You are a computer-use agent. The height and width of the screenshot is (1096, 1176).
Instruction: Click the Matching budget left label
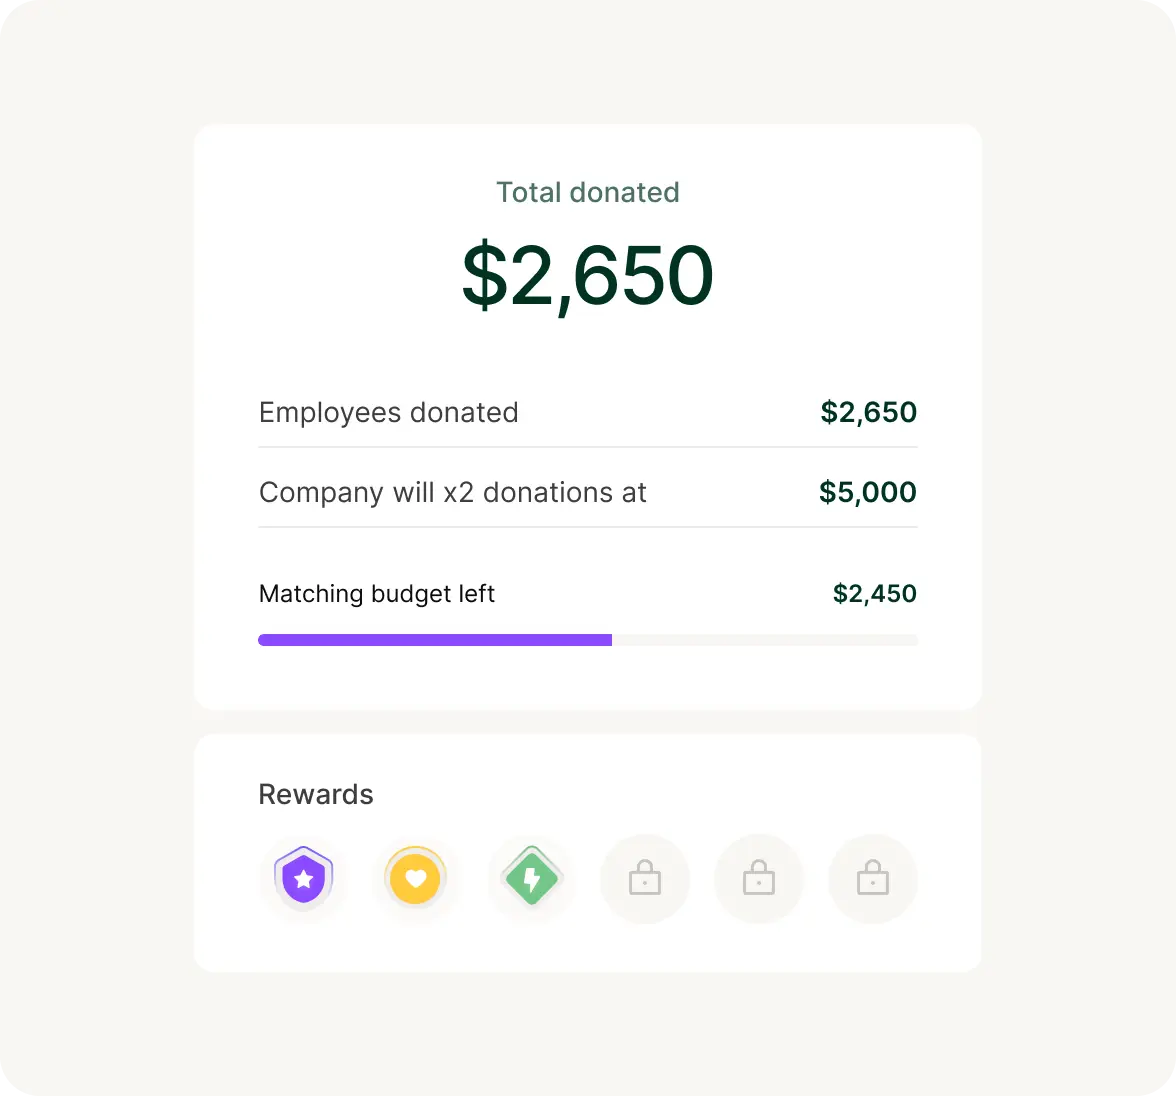pyautogui.click(x=376, y=594)
